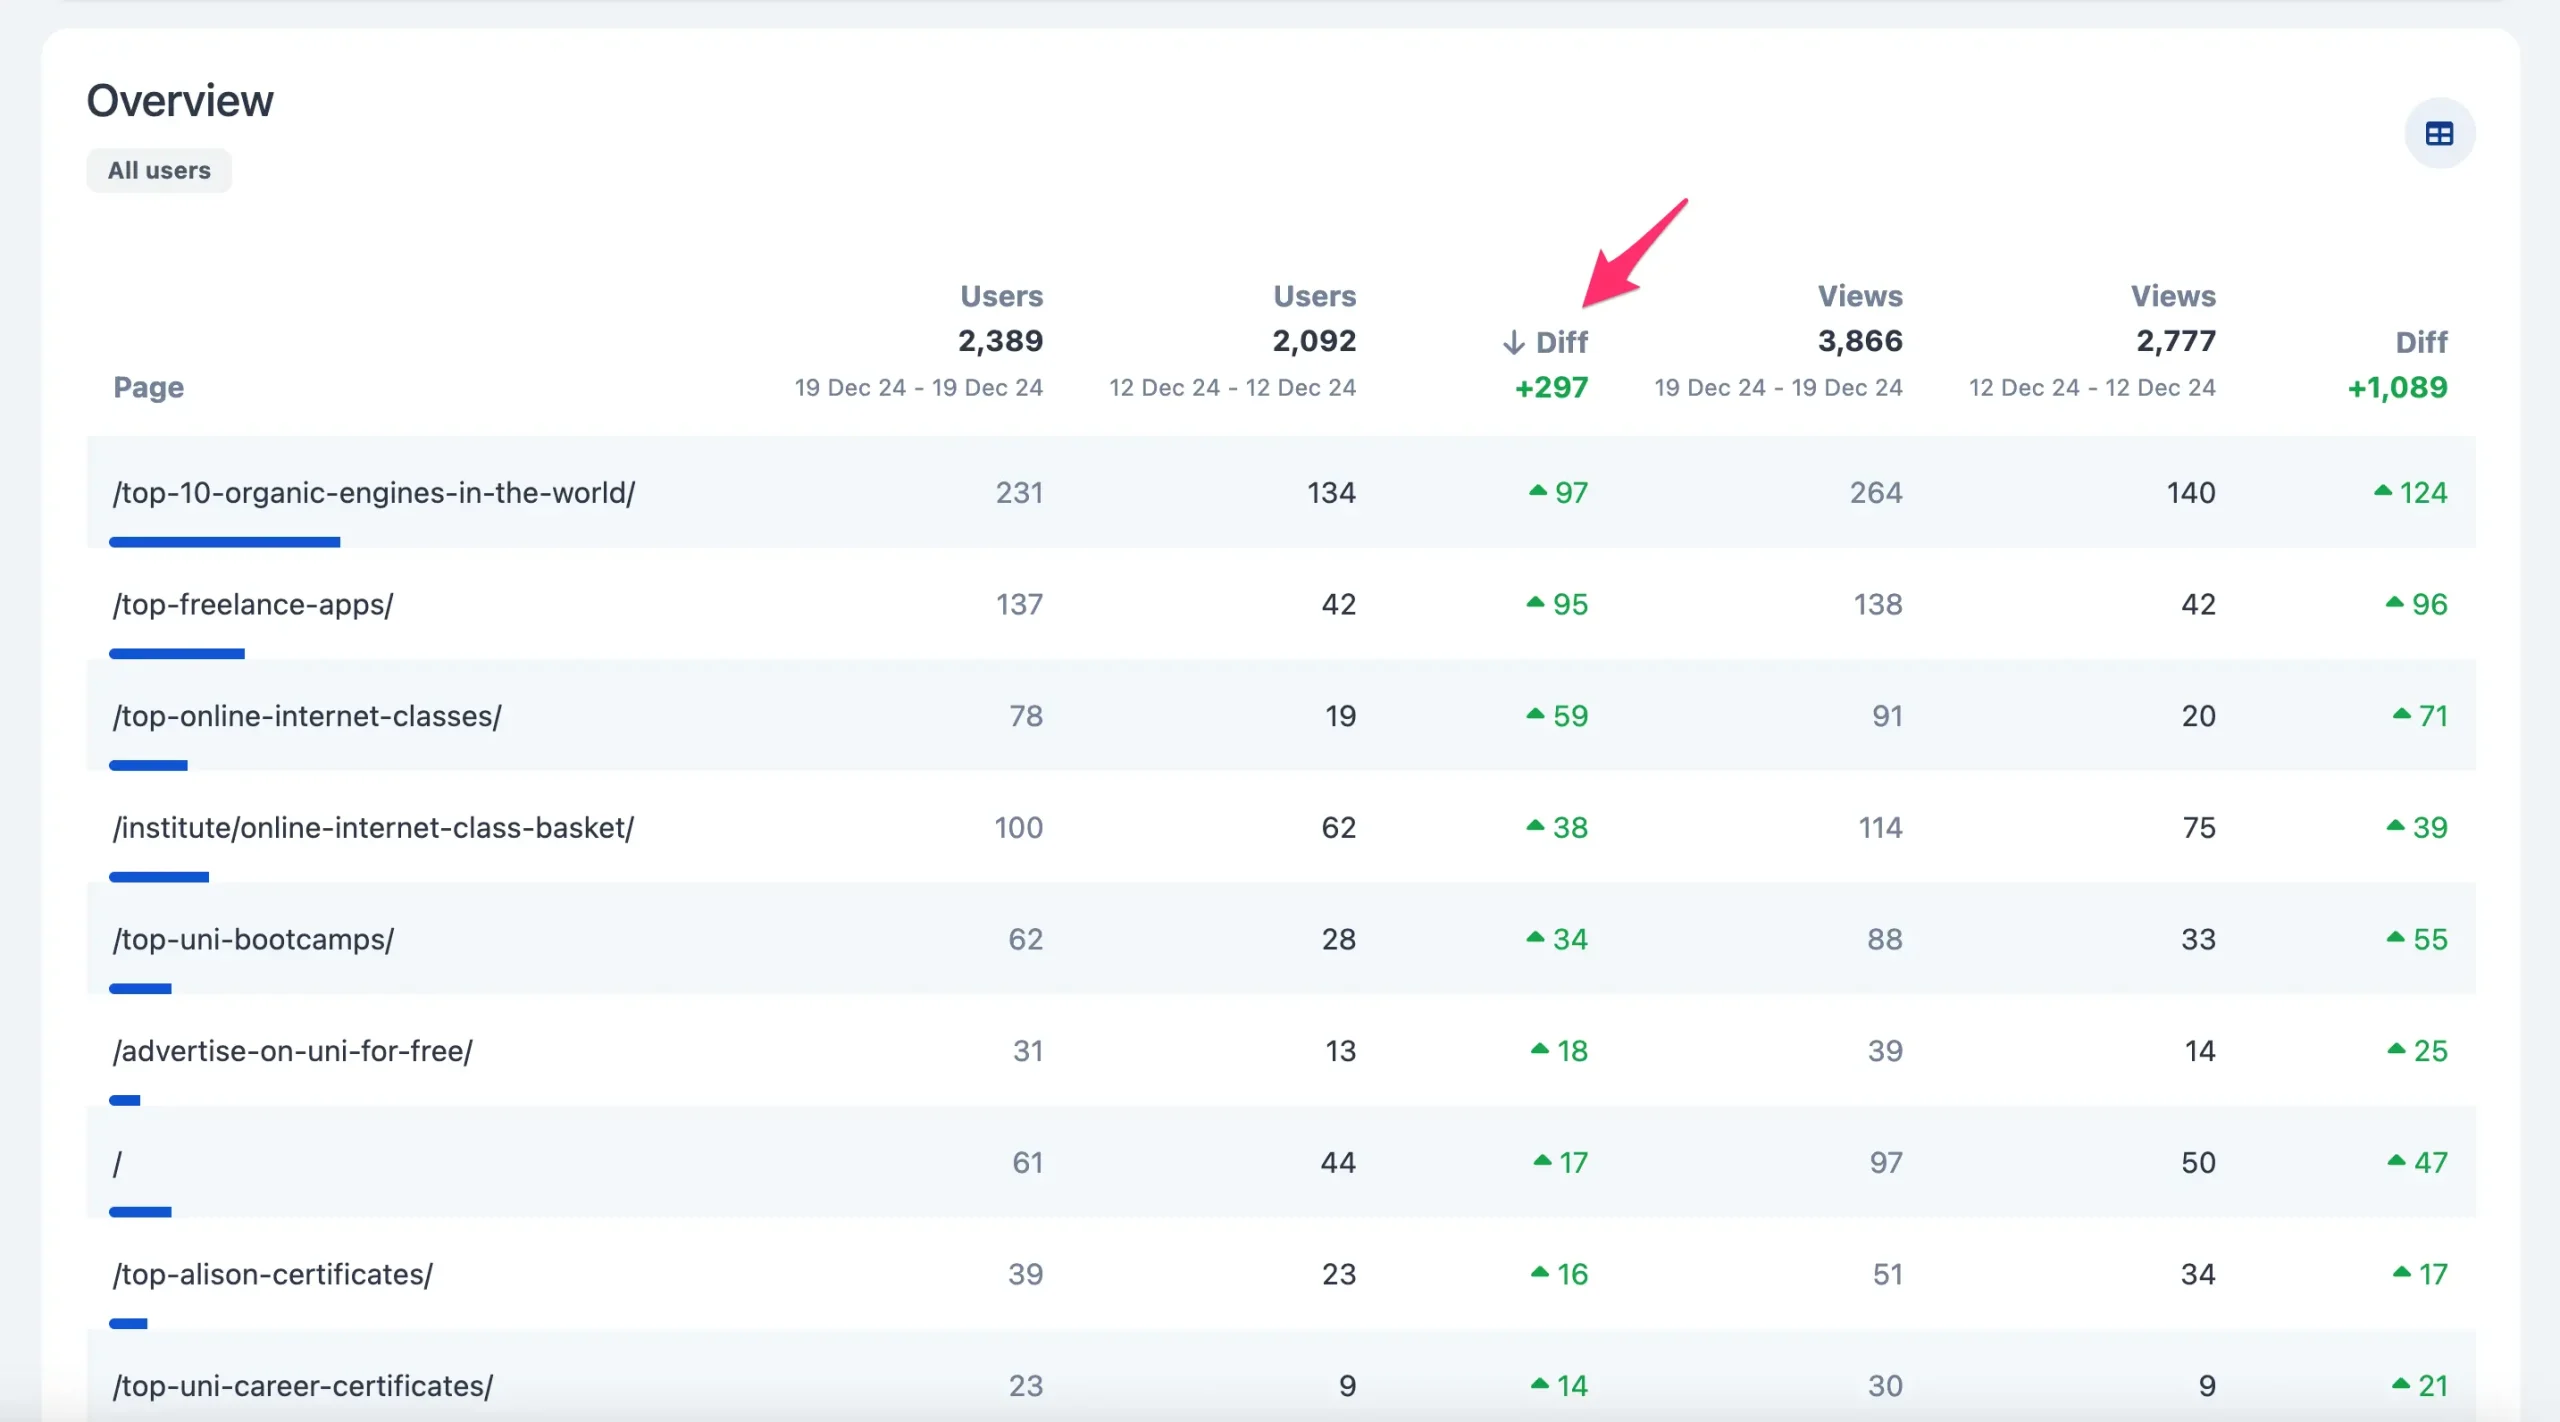
Task: Click the up 18 diff value
Action: 1559,1051
